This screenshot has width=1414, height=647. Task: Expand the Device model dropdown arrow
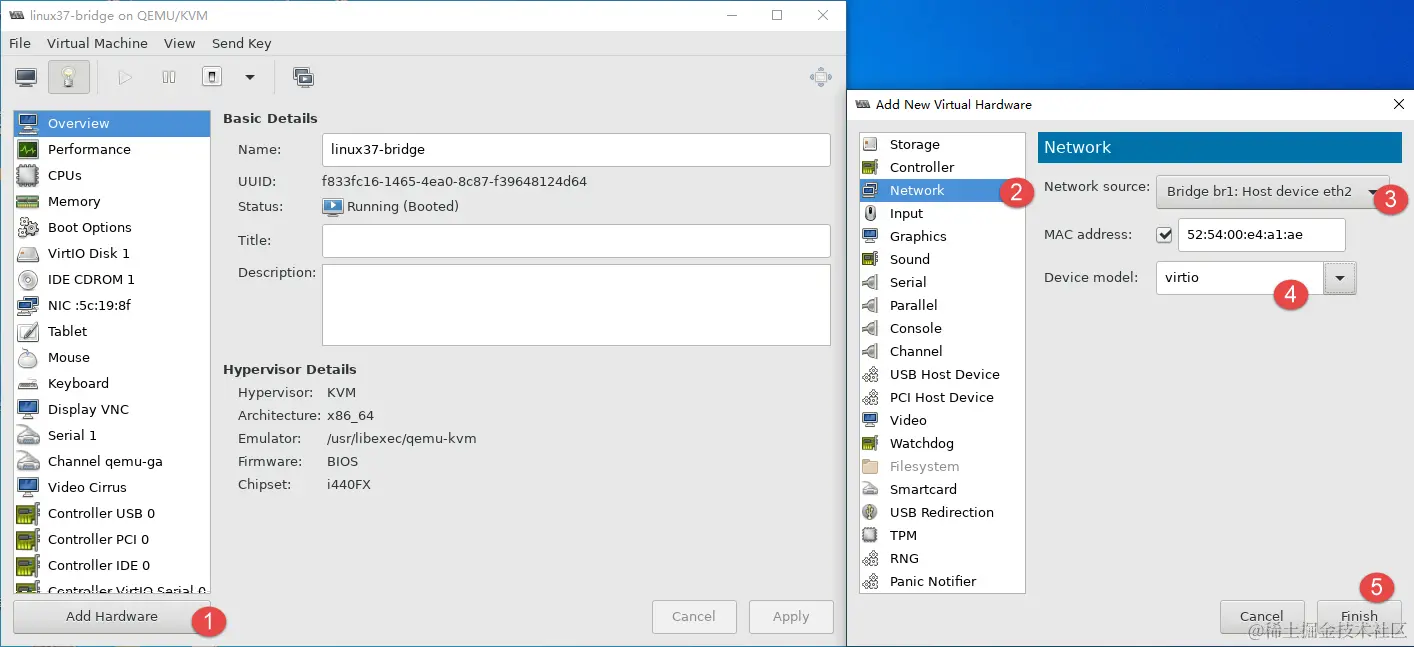click(x=1339, y=278)
